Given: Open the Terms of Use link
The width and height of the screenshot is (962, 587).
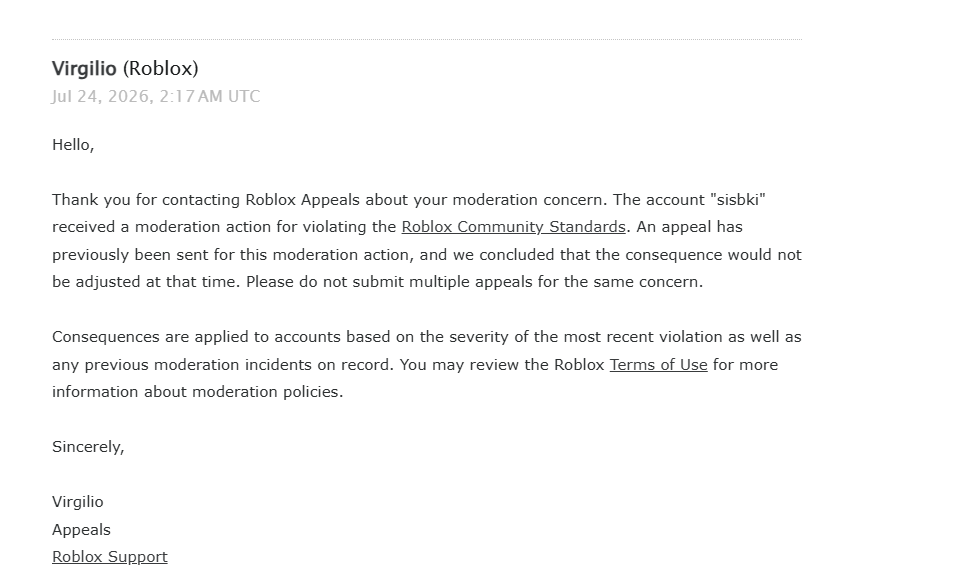Looking at the screenshot, I should pyautogui.click(x=658, y=365).
